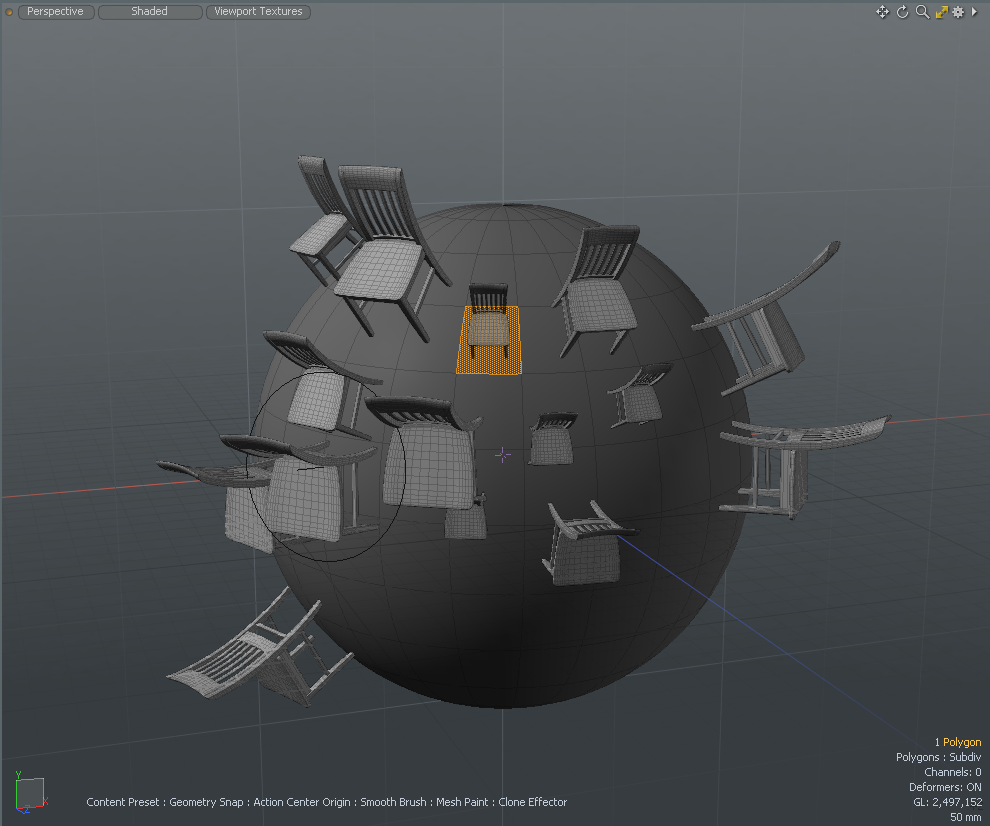Toggle the Deformers: ON status

point(945,787)
